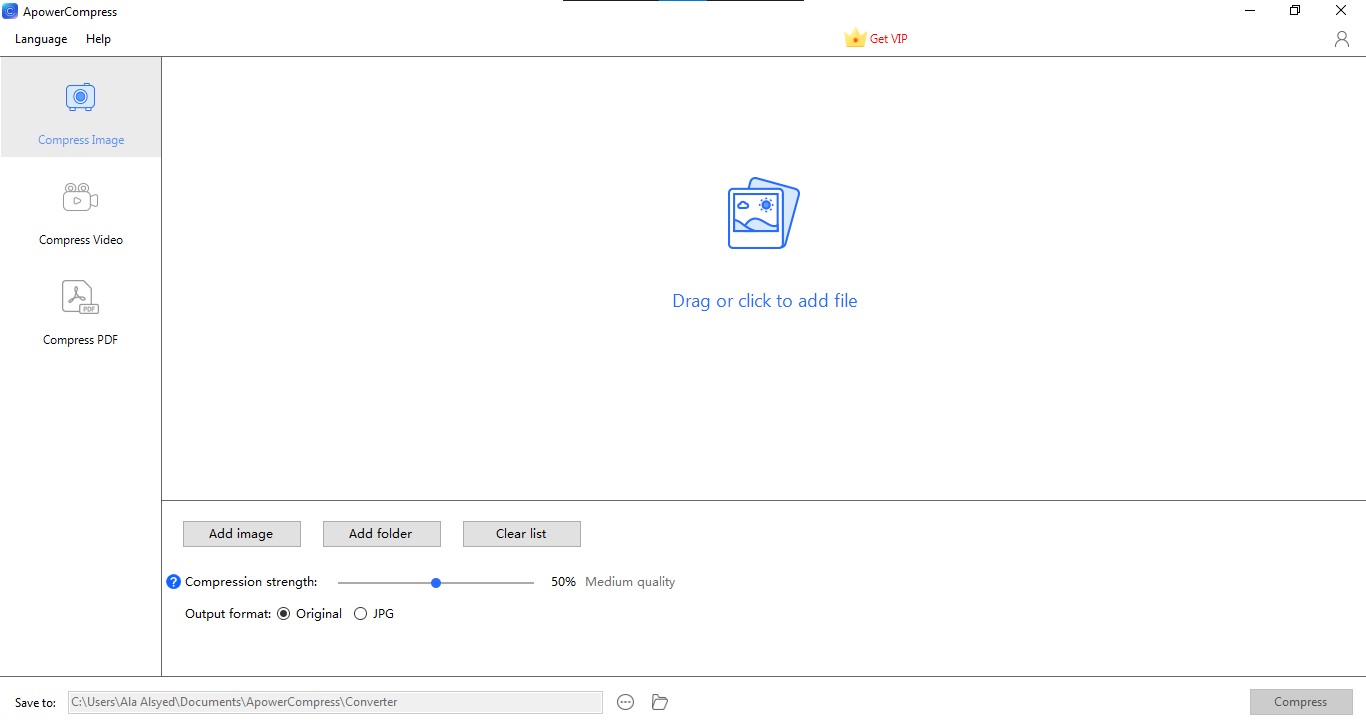Click the picture icon to add files

(x=764, y=213)
